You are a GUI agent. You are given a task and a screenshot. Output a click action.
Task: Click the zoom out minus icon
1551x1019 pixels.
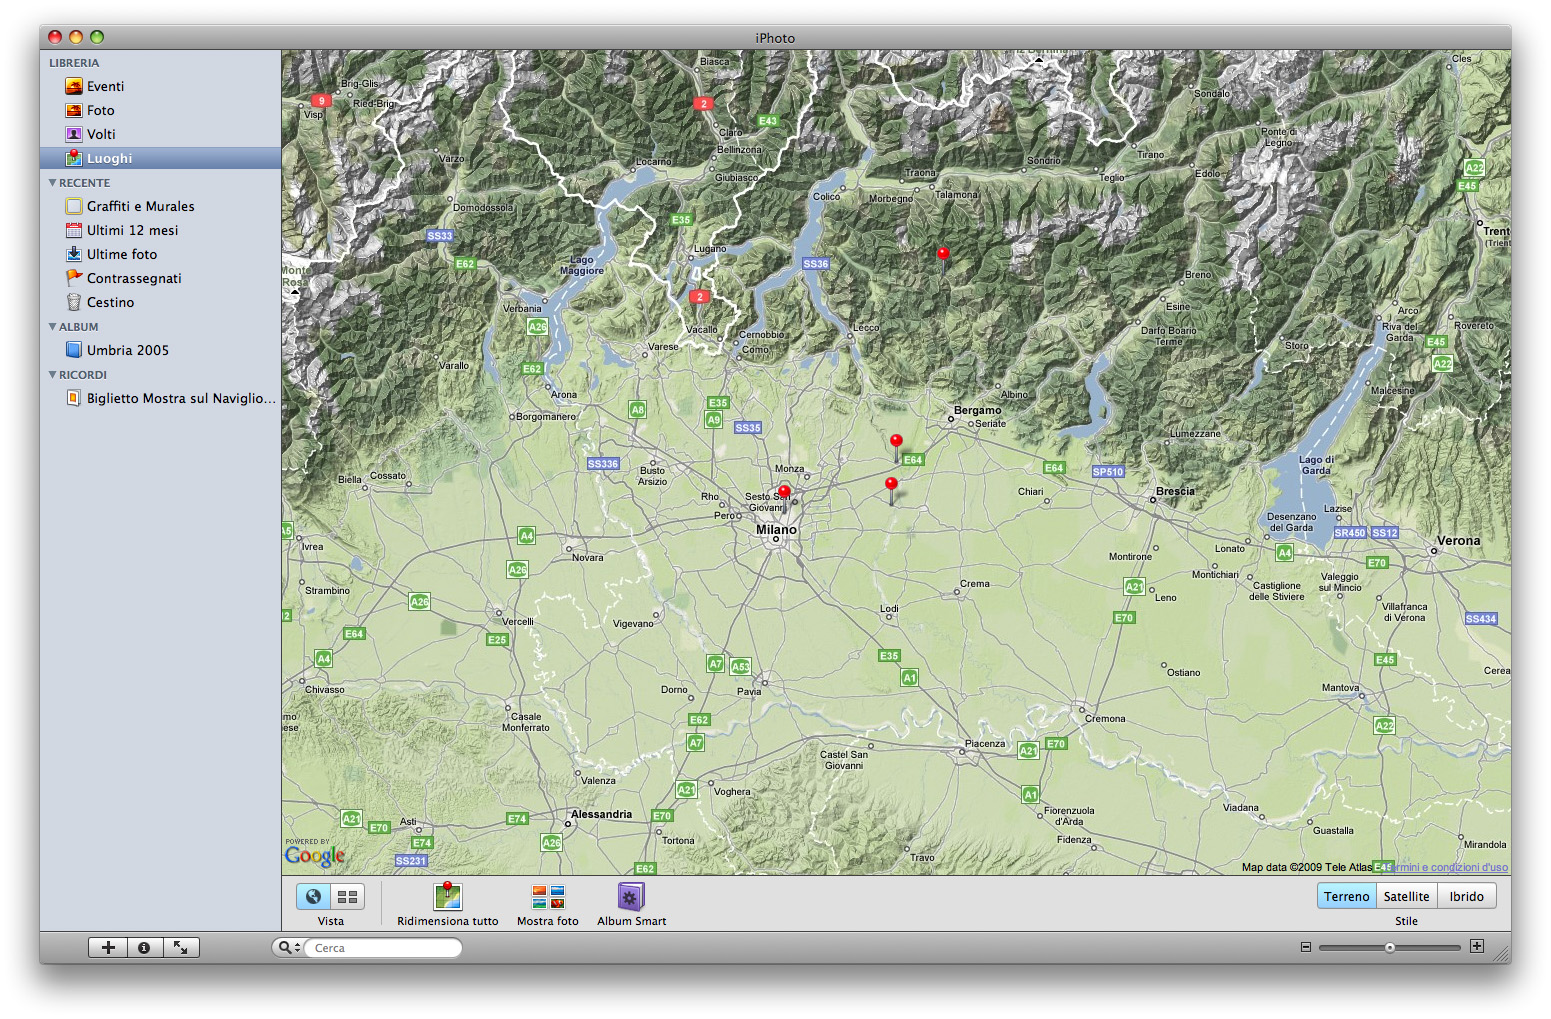coord(1305,947)
